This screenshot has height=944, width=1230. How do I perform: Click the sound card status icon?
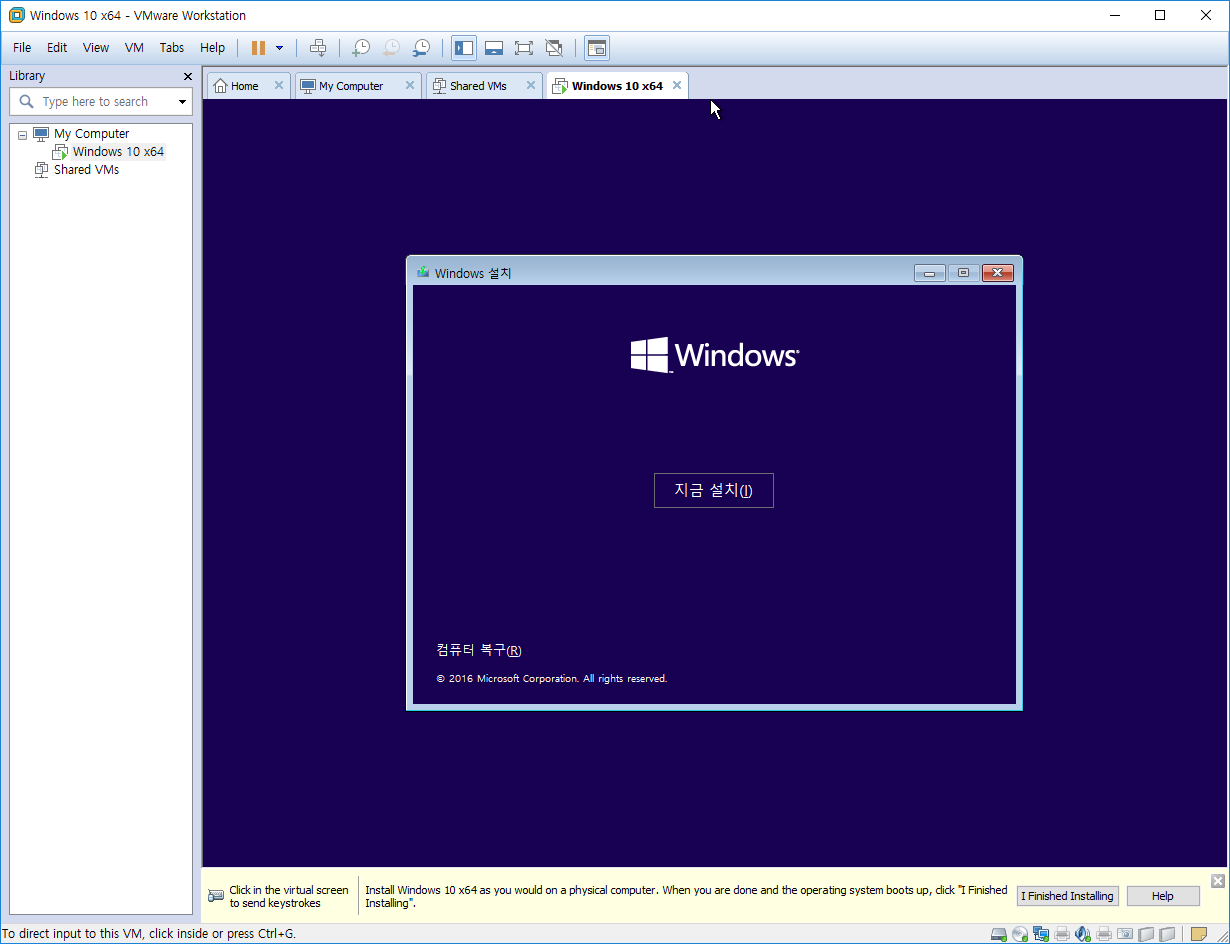pos(1083,934)
